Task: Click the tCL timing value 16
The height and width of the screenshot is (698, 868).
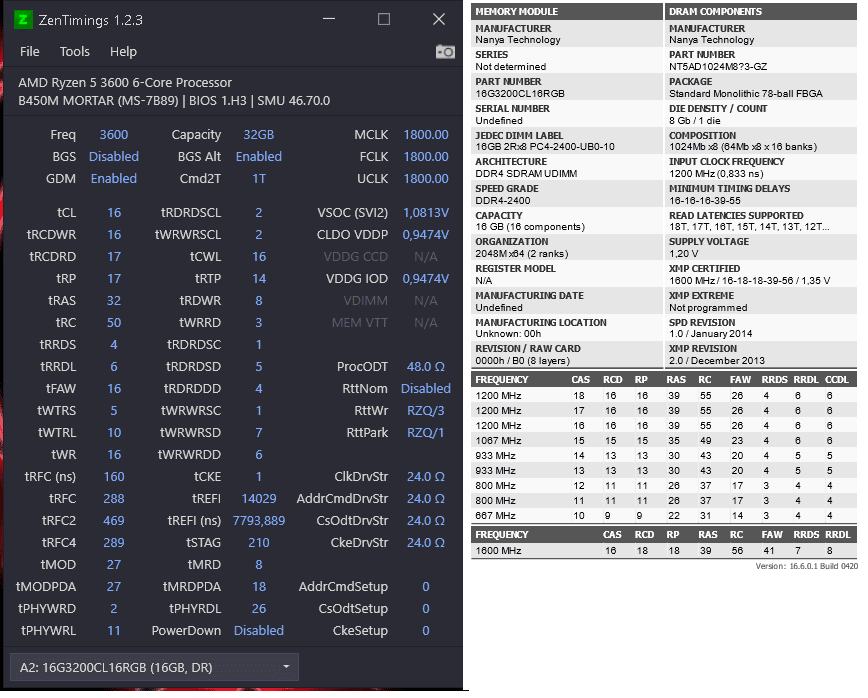Action: (x=113, y=213)
